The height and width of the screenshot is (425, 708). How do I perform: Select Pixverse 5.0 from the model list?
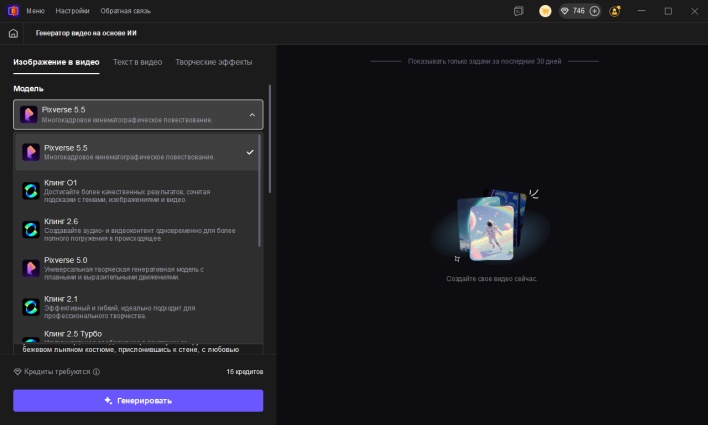(x=138, y=267)
